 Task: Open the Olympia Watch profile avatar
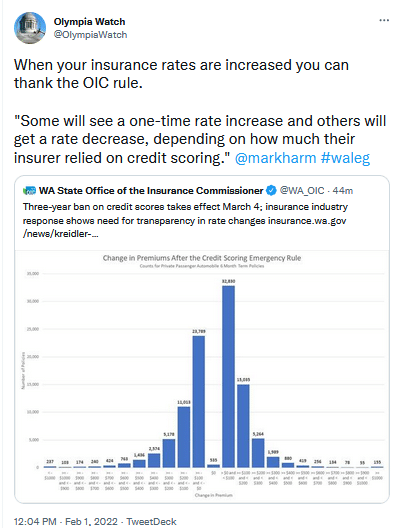(30, 28)
